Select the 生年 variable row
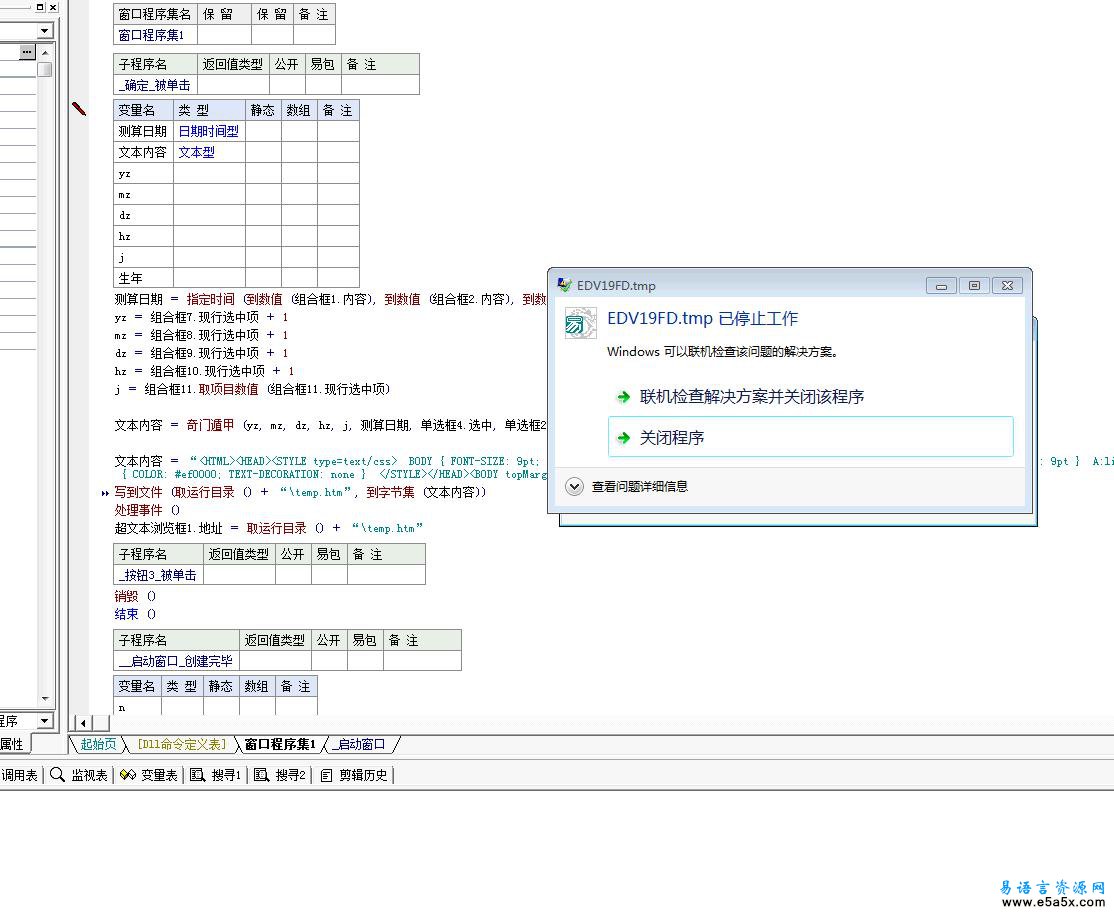This screenshot has height=915, width=1114. 236,278
